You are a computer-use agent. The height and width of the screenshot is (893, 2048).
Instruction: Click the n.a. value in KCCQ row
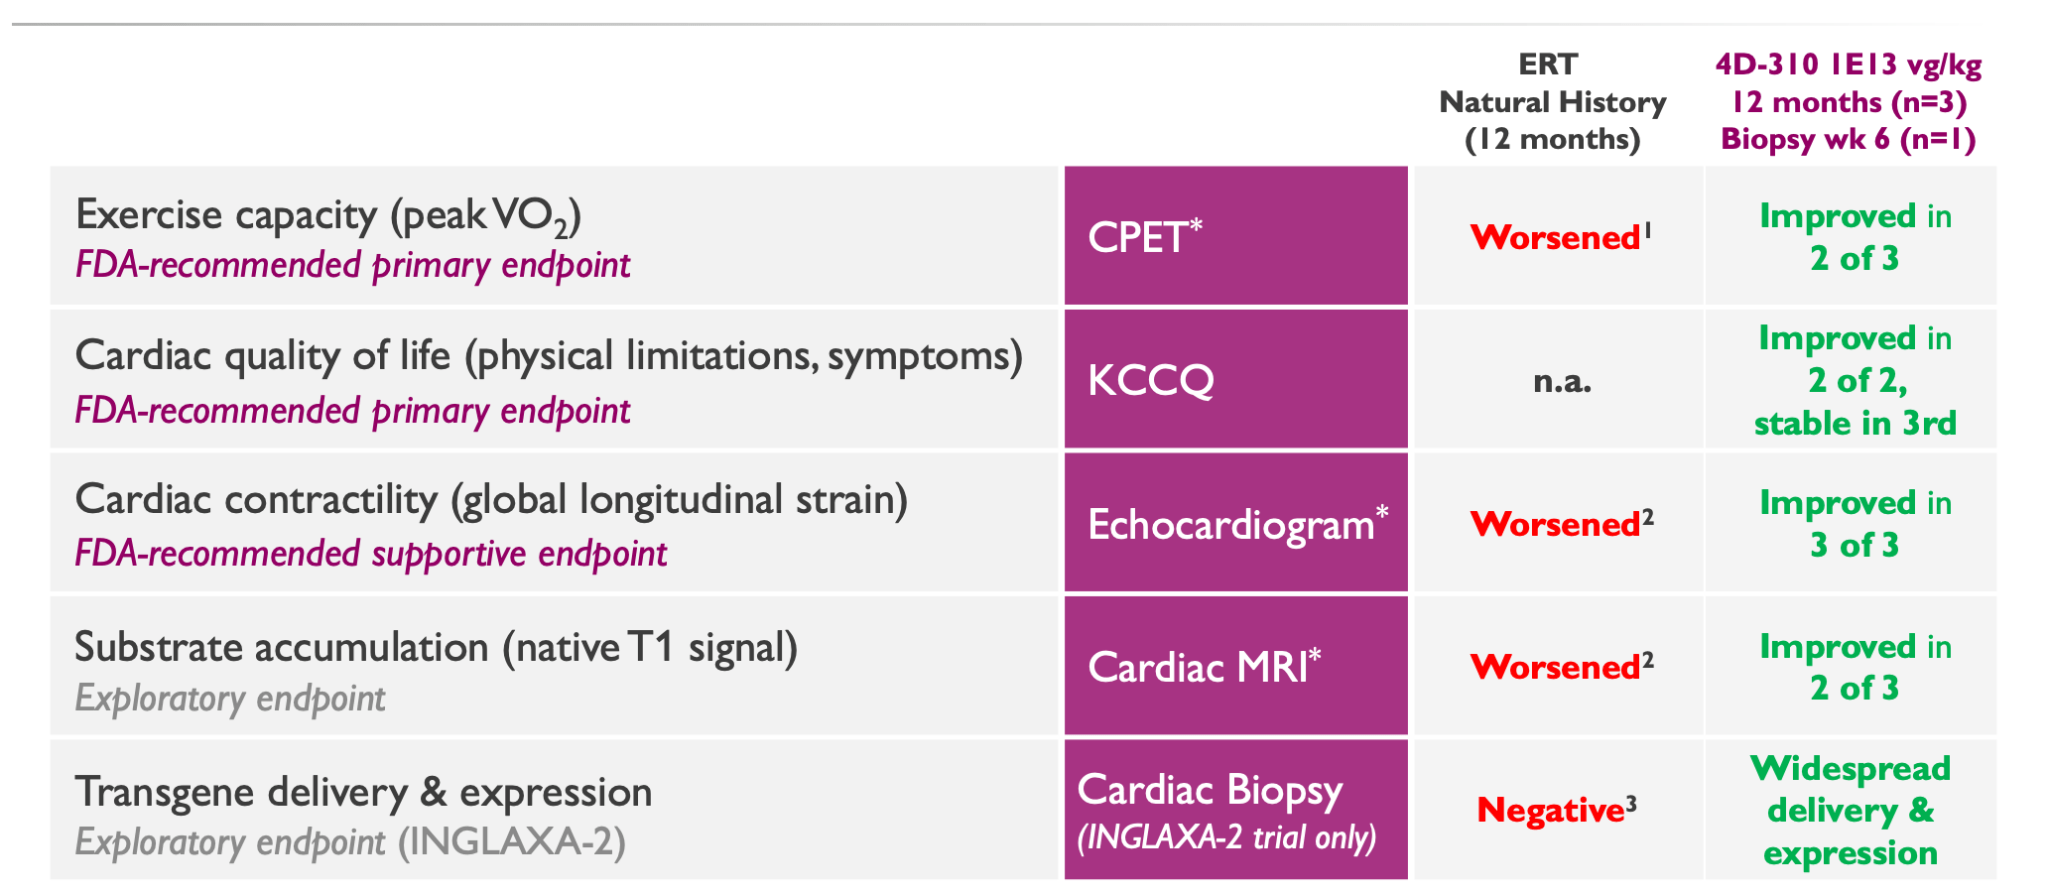tap(1561, 381)
